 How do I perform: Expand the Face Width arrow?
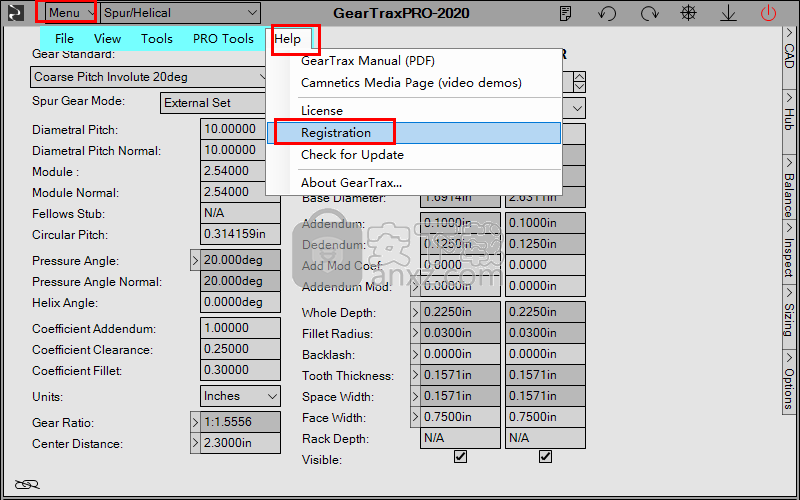[415, 417]
